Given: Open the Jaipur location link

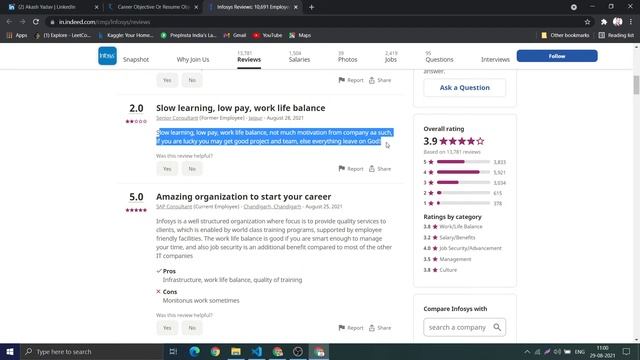Looking at the screenshot, I should [x=256, y=118].
